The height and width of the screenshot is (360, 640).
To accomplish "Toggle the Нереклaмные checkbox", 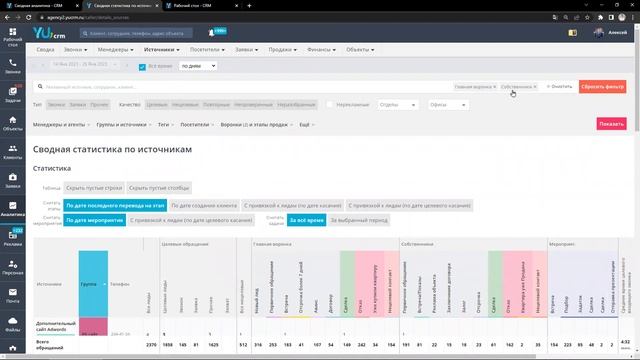I will coord(329,104).
